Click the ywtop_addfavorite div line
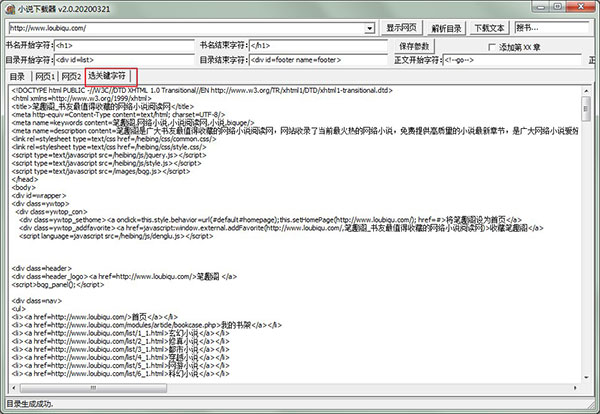The height and width of the screenshot is (414, 600). (281, 228)
